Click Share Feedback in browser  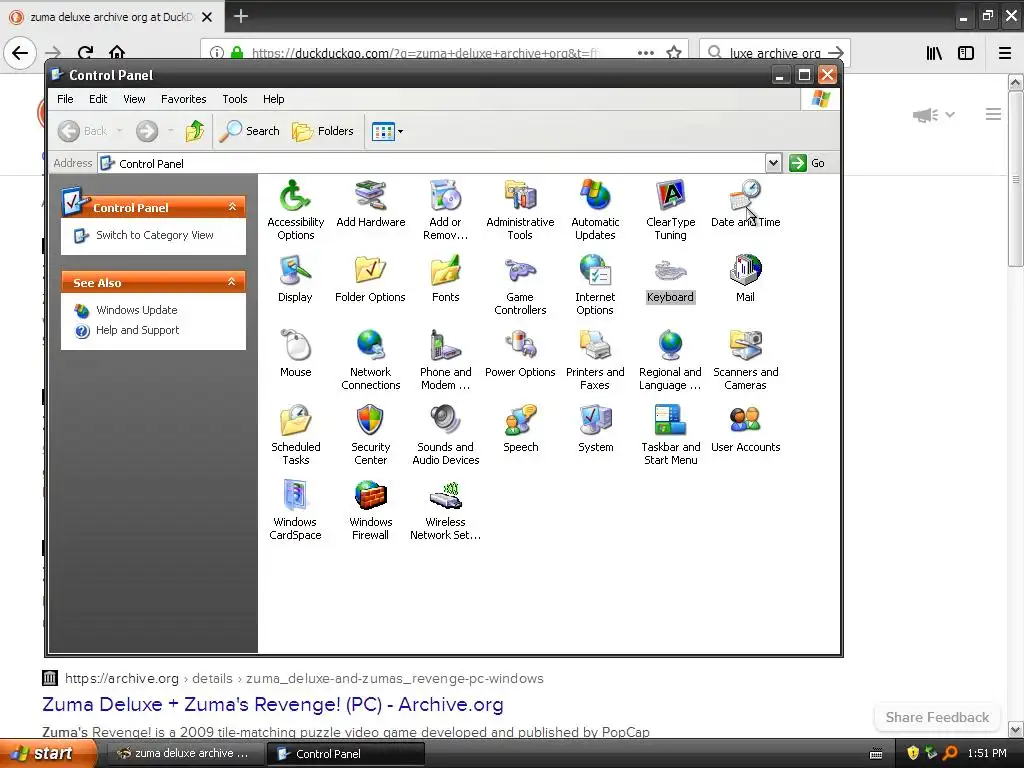coord(937,717)
